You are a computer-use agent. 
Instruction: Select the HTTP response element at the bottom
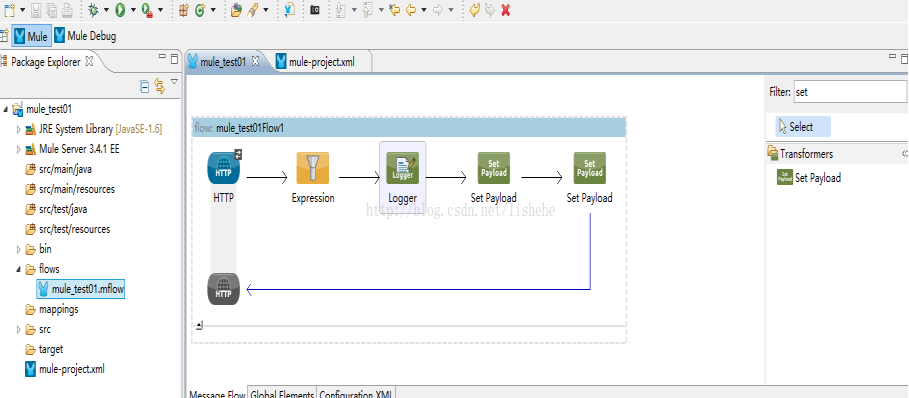[224, 289]
